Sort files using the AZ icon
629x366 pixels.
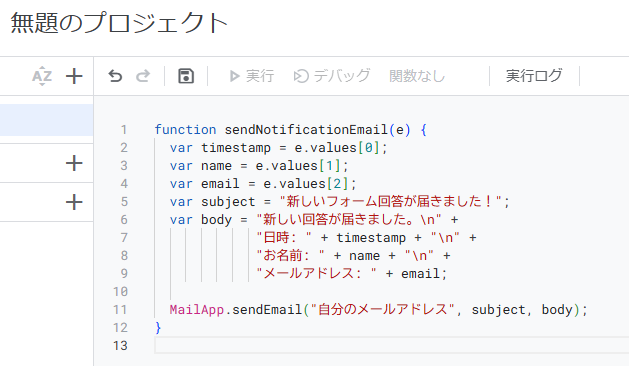(42, 76)
